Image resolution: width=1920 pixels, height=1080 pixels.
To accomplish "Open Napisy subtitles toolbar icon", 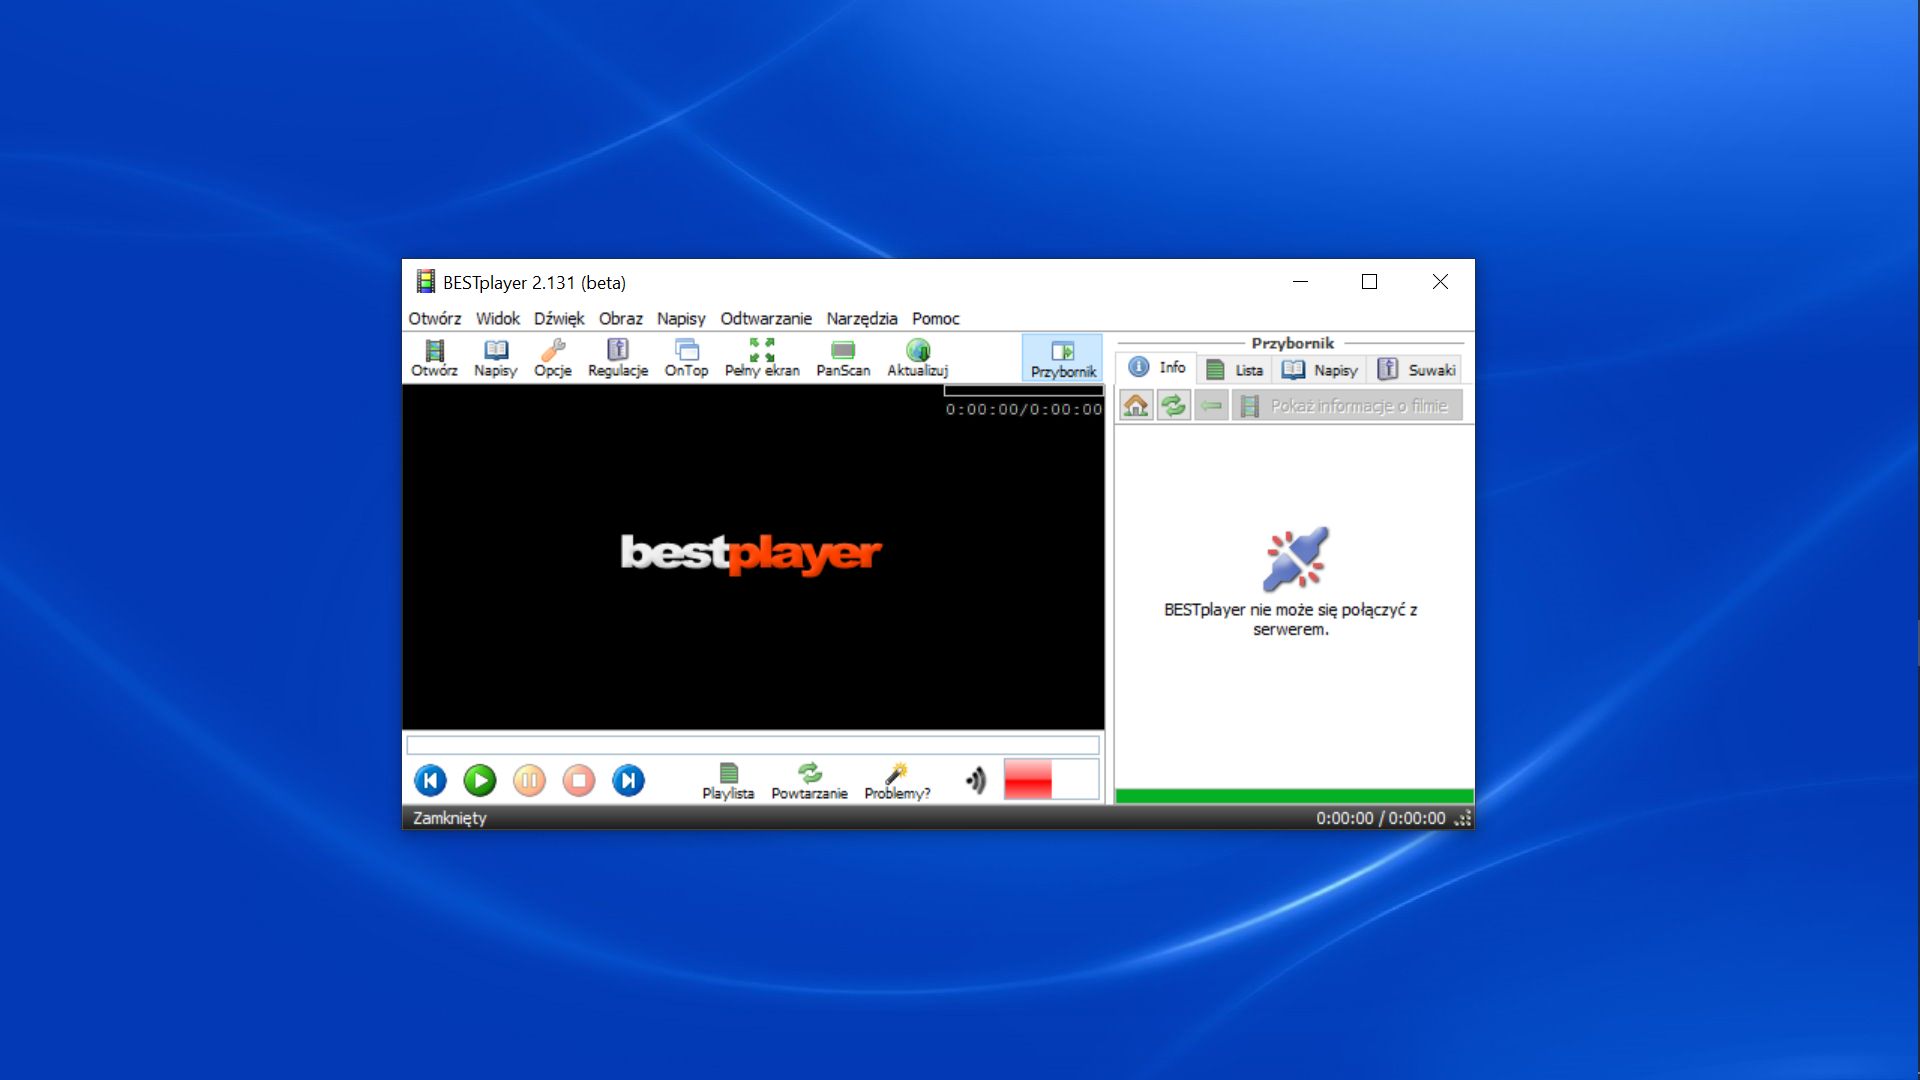I will [495, 357].
